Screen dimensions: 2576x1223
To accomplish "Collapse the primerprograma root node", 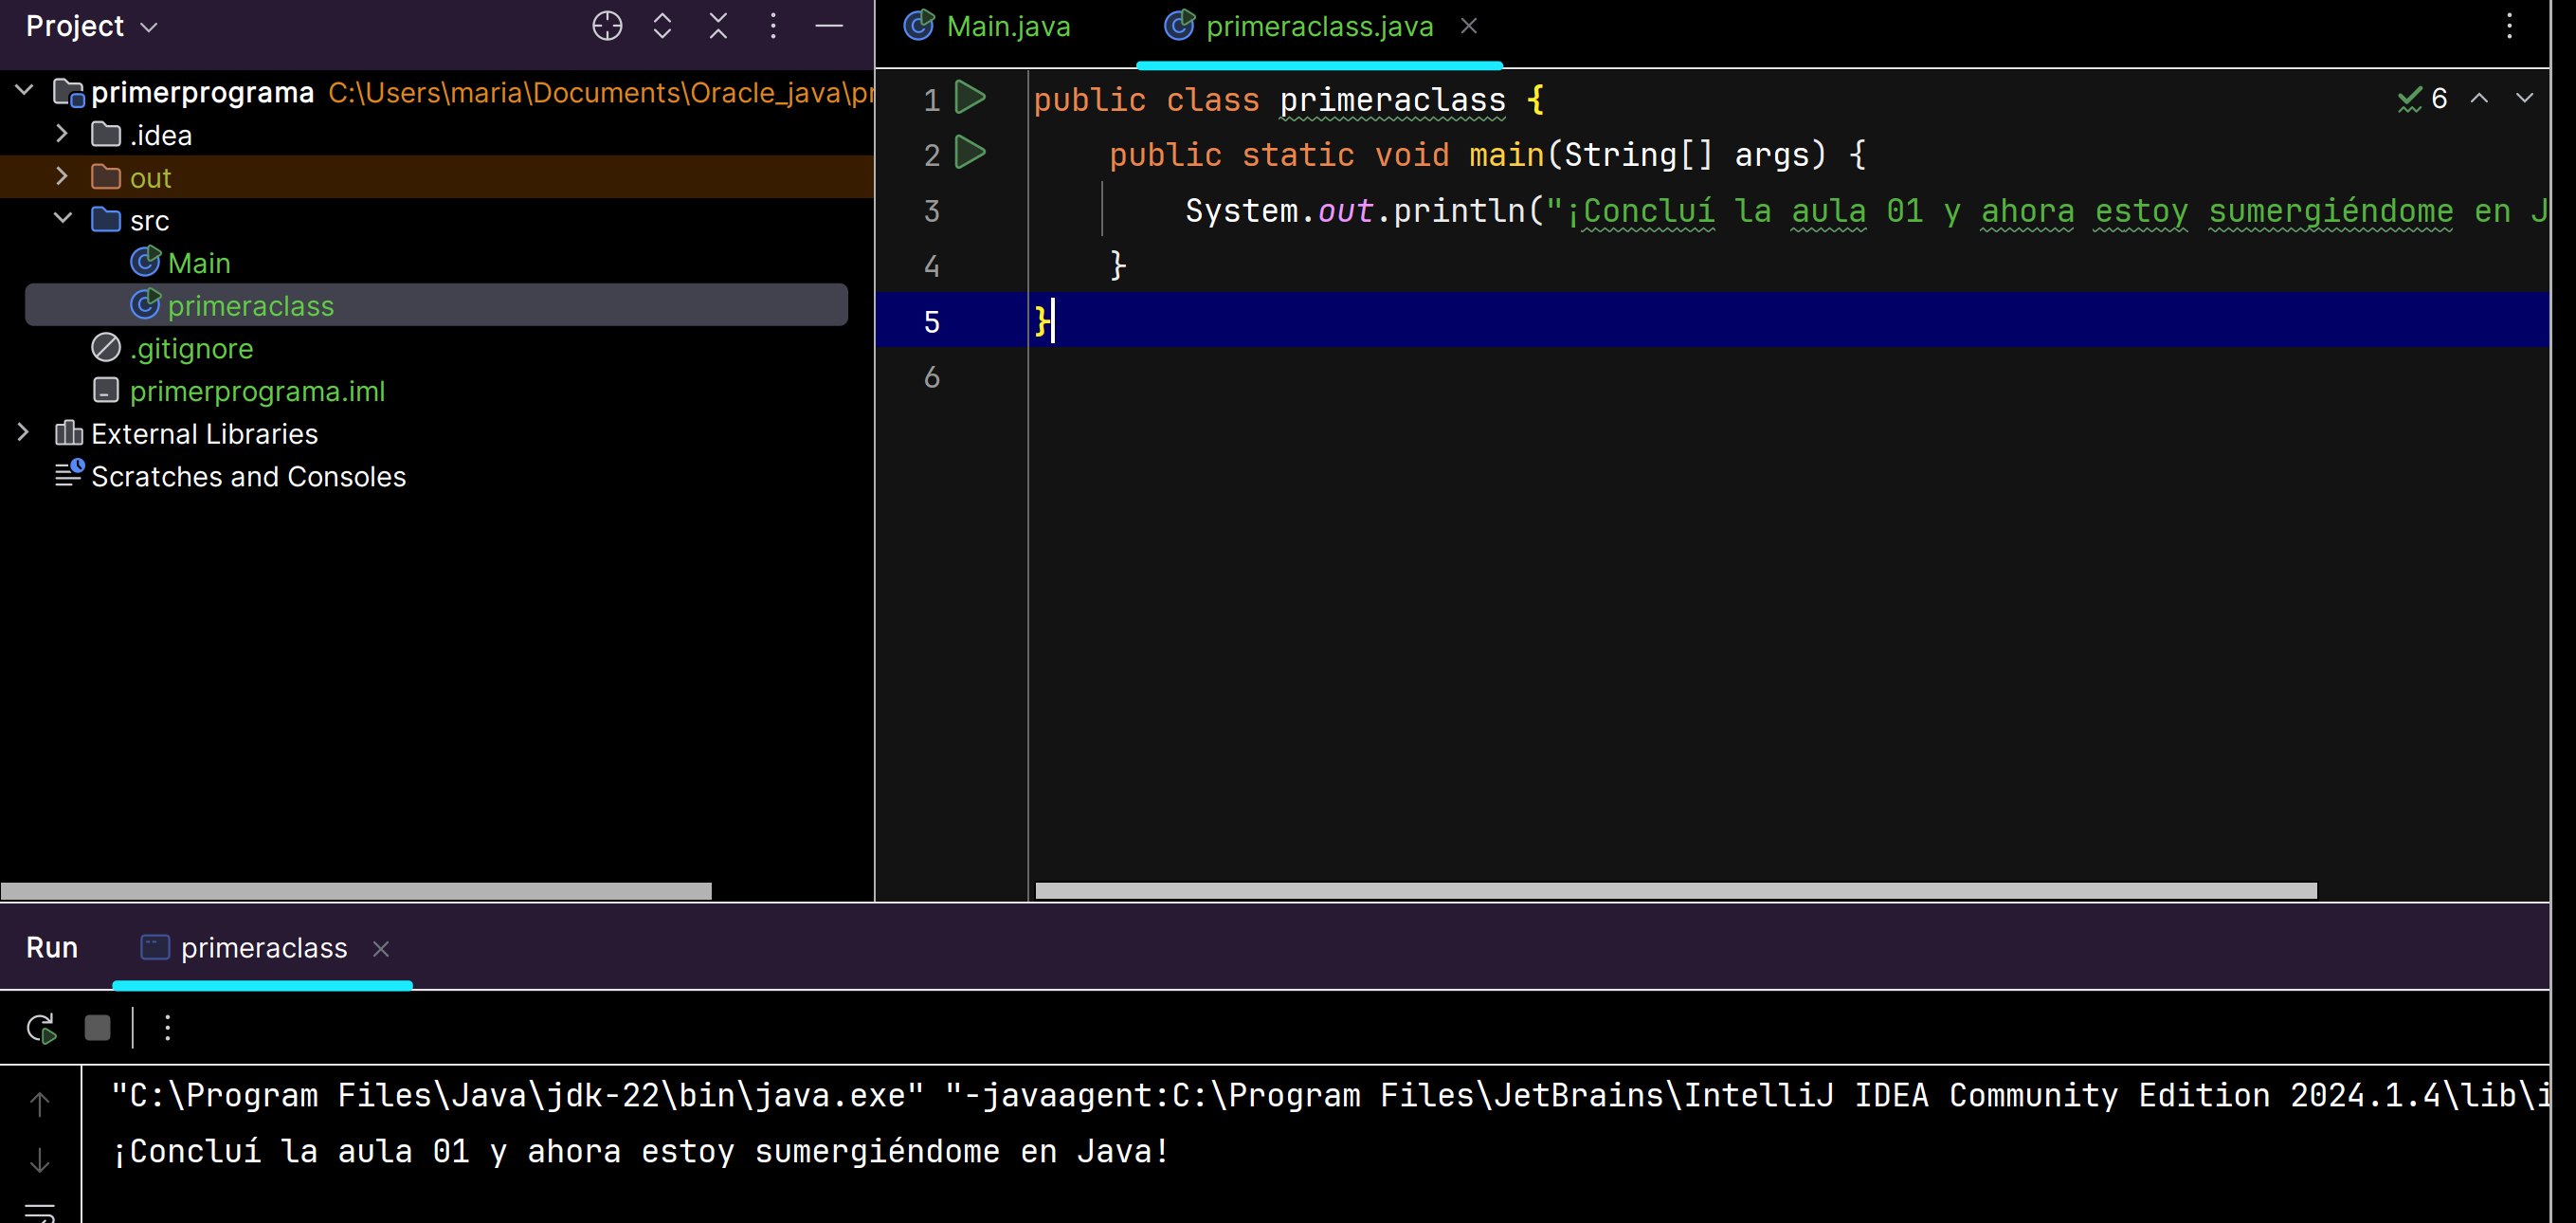I will (25, 91).
